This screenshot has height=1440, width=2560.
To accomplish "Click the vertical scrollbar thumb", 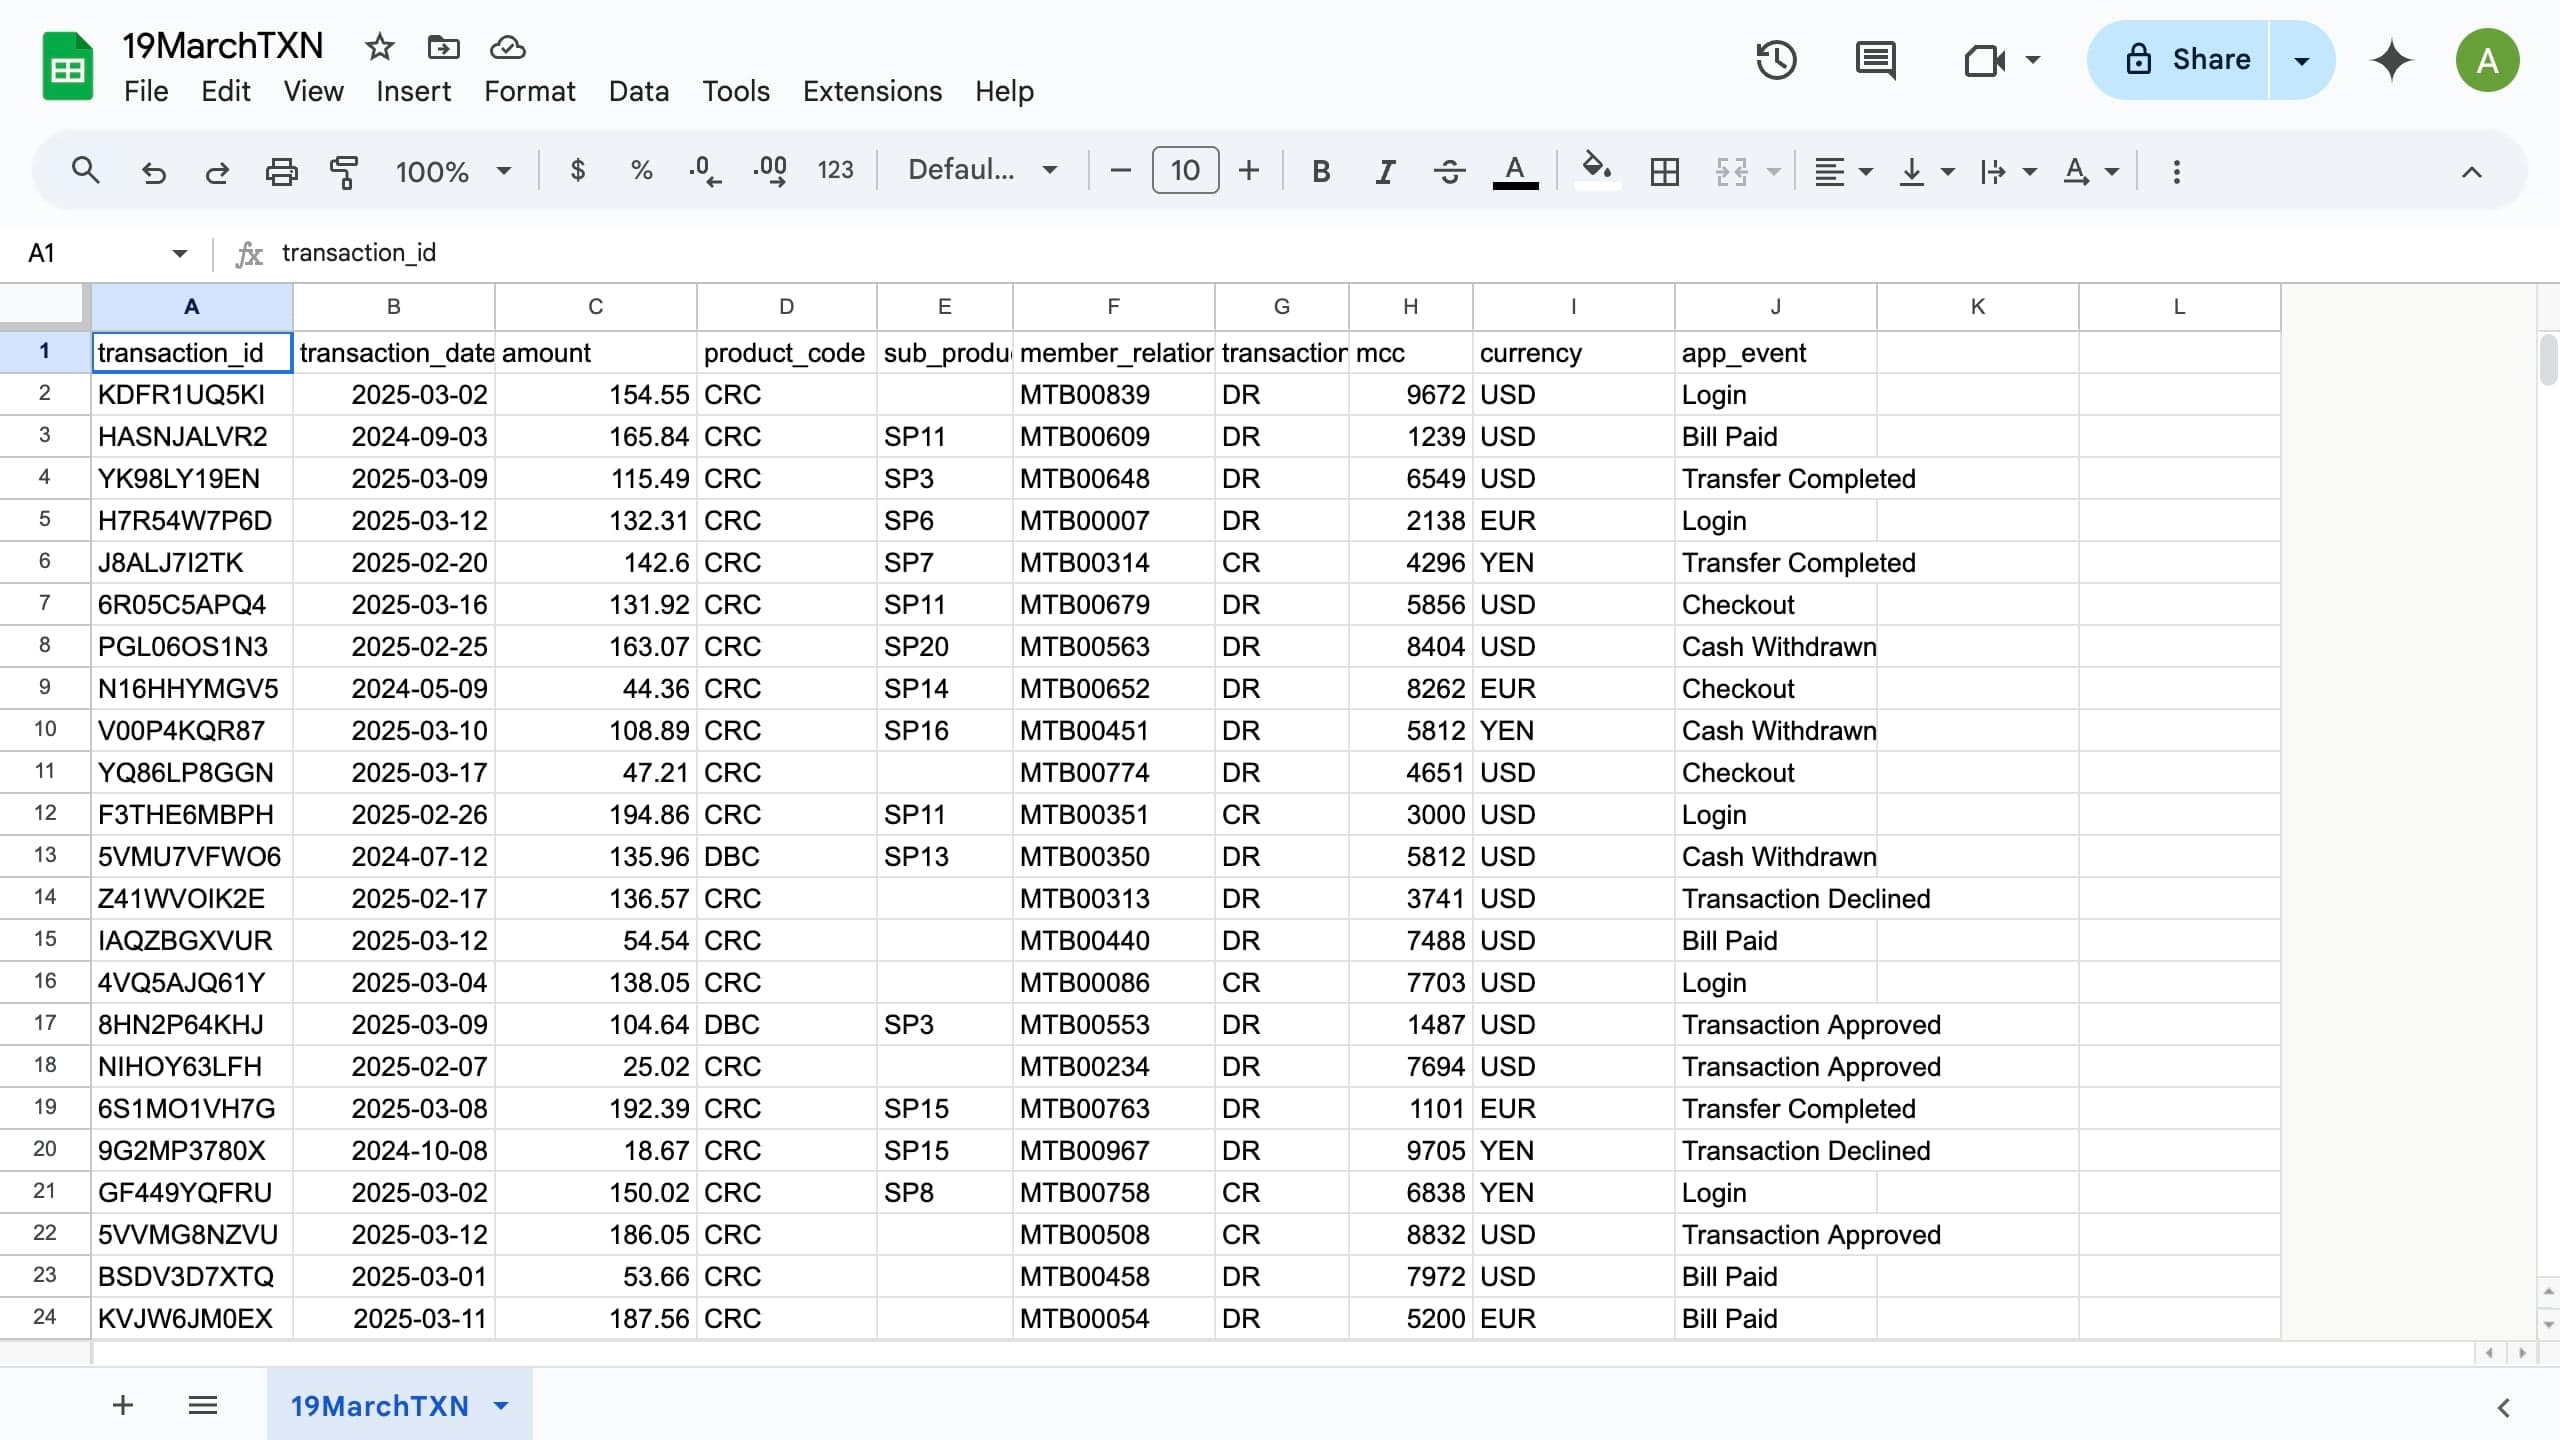I will click(x=2548, y=360).
